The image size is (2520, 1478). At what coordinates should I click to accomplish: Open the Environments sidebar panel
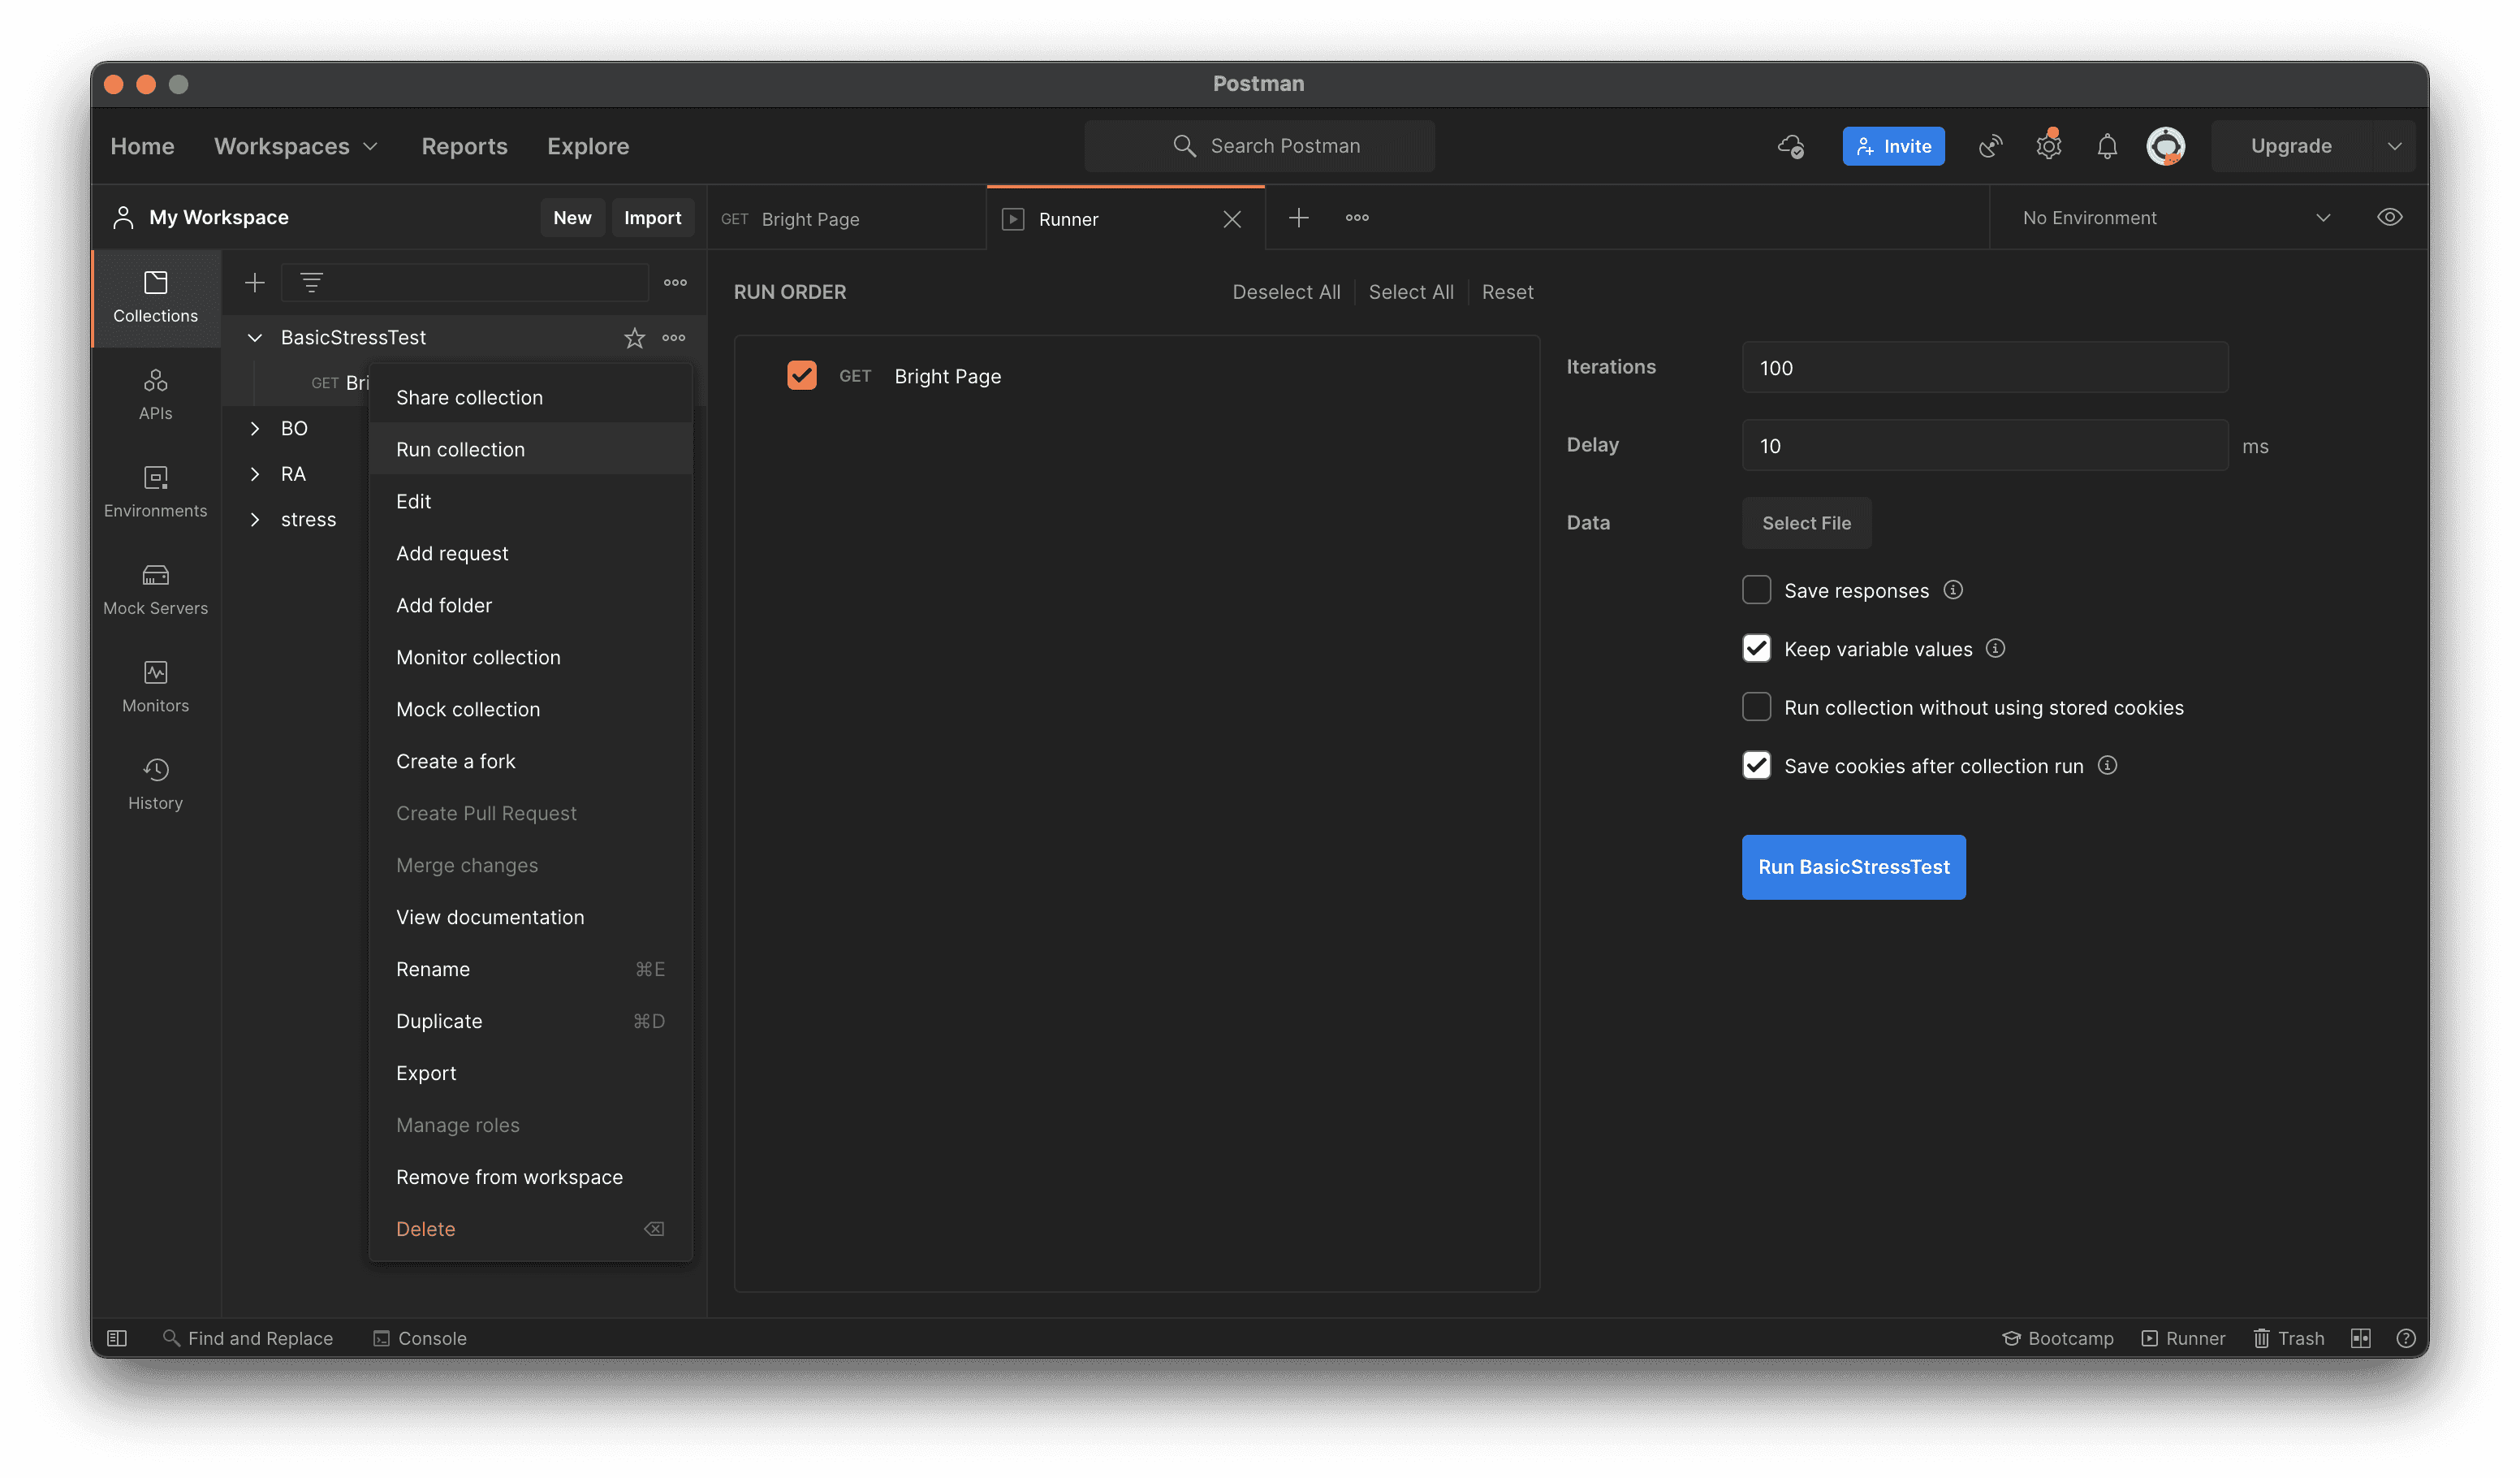click(x=155, y=492)
